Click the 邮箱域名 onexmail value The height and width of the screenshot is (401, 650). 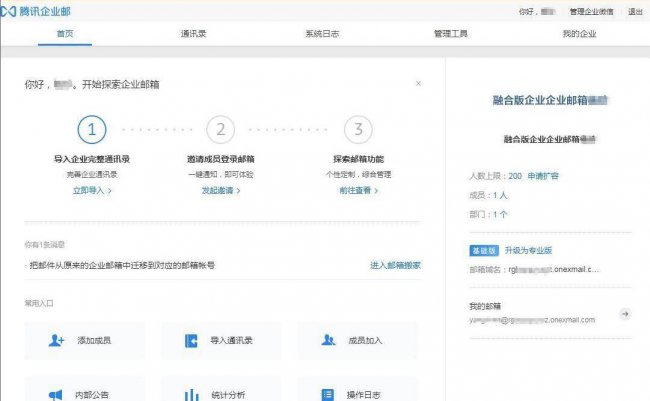pyautogui.click(x=553, y=270)
